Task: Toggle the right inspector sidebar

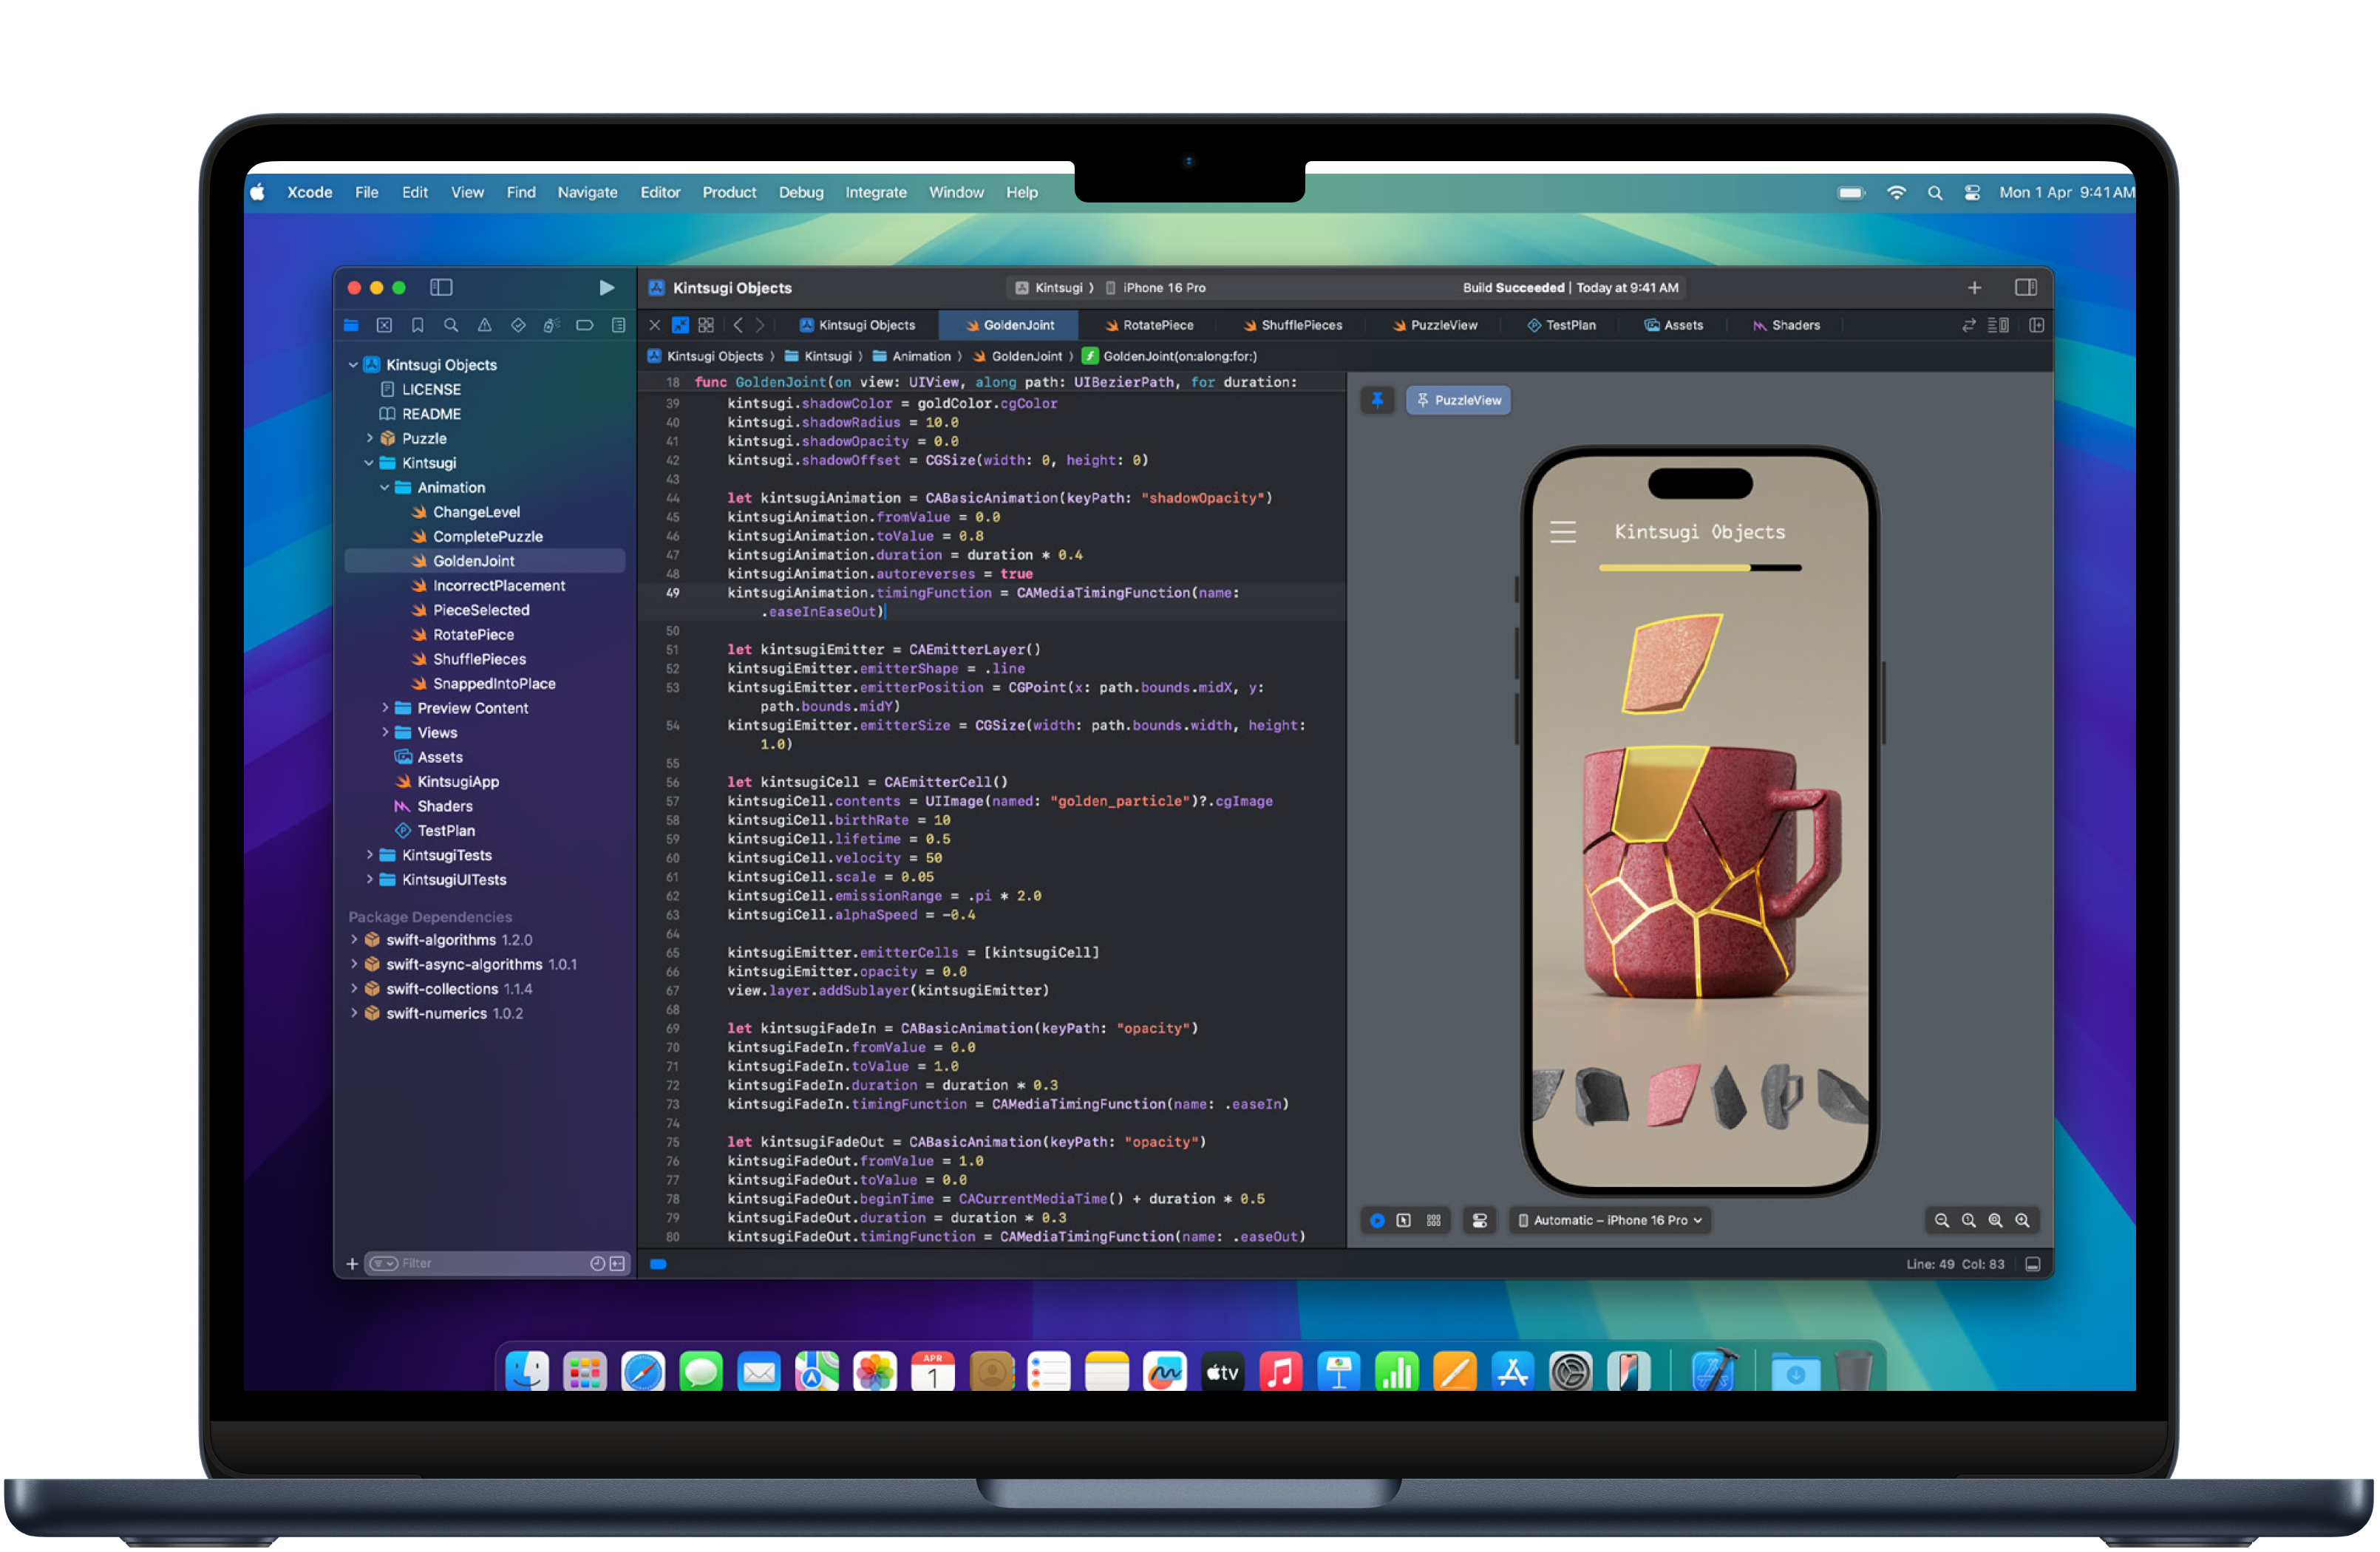Action: pyautogui.click(x=2025, y=288)
